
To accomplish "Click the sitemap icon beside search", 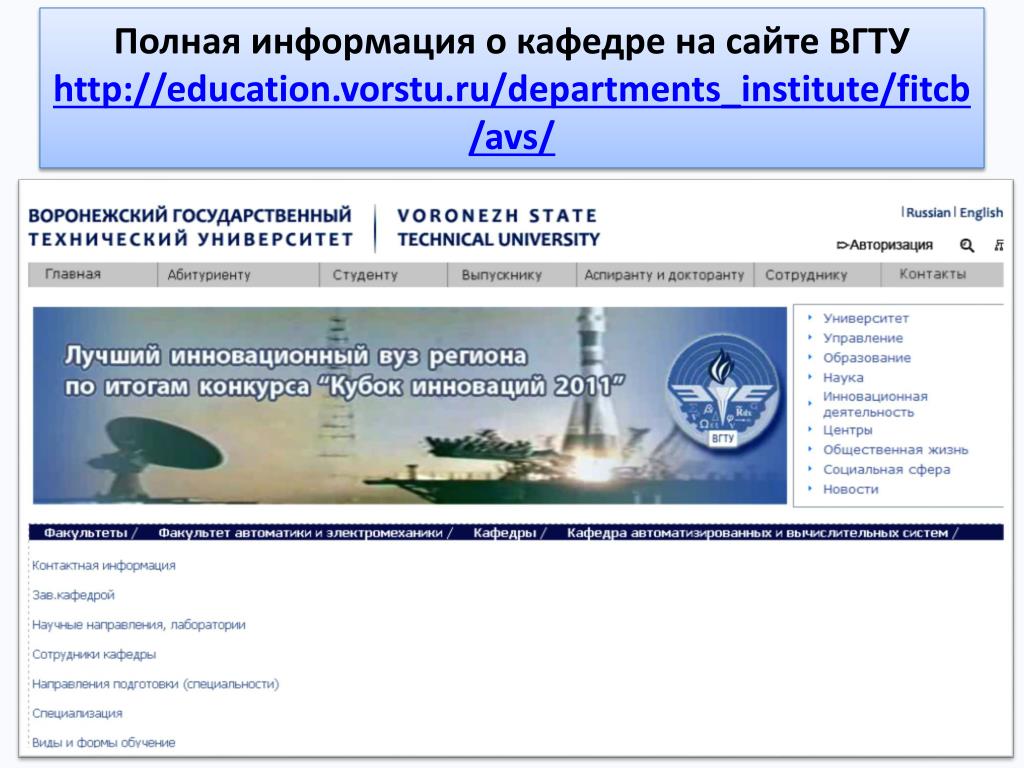I will (x=999, y=246).
